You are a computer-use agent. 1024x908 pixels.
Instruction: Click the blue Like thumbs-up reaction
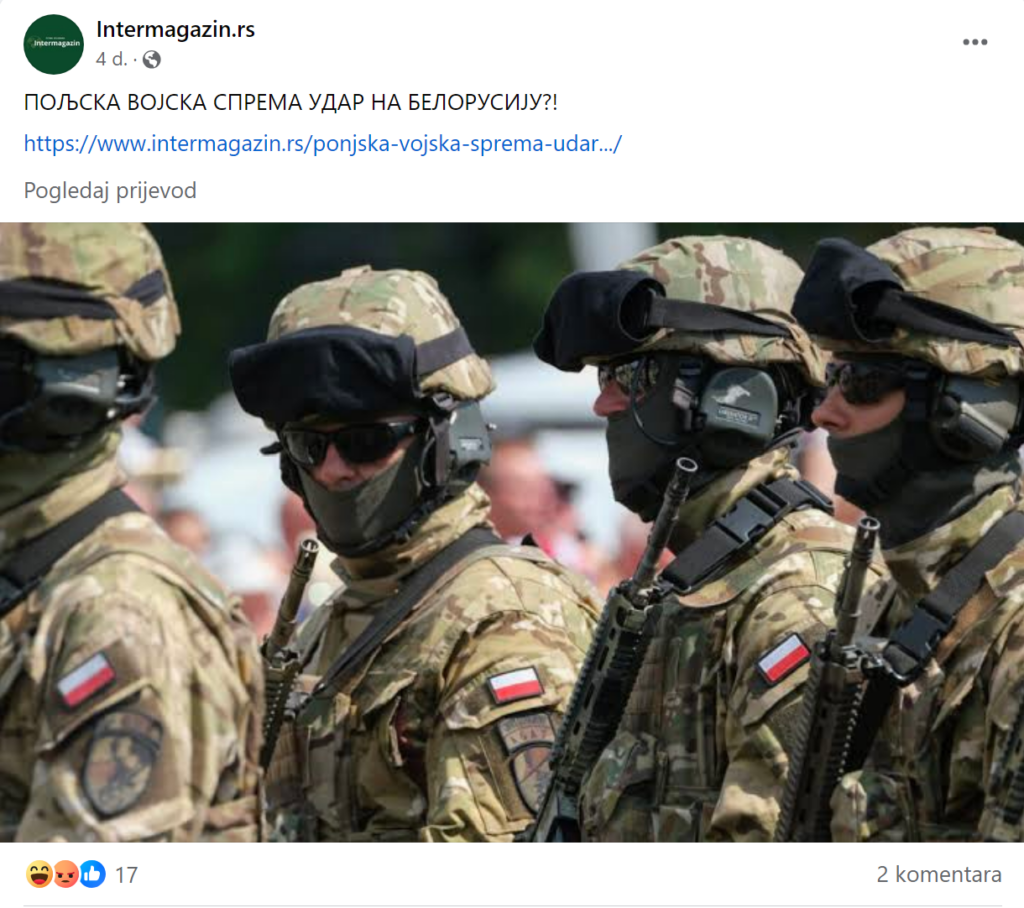coord(93,874)
